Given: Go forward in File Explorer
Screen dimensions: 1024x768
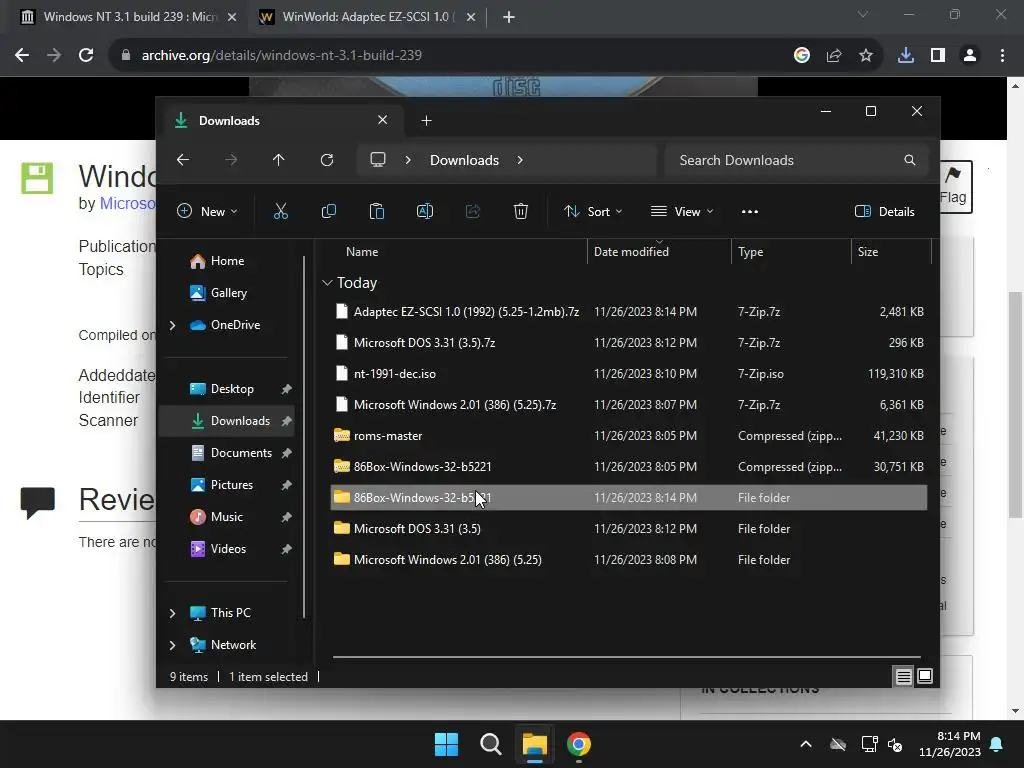Looking at the screenshot, I should pyautogui.click(x=231, y=160).
